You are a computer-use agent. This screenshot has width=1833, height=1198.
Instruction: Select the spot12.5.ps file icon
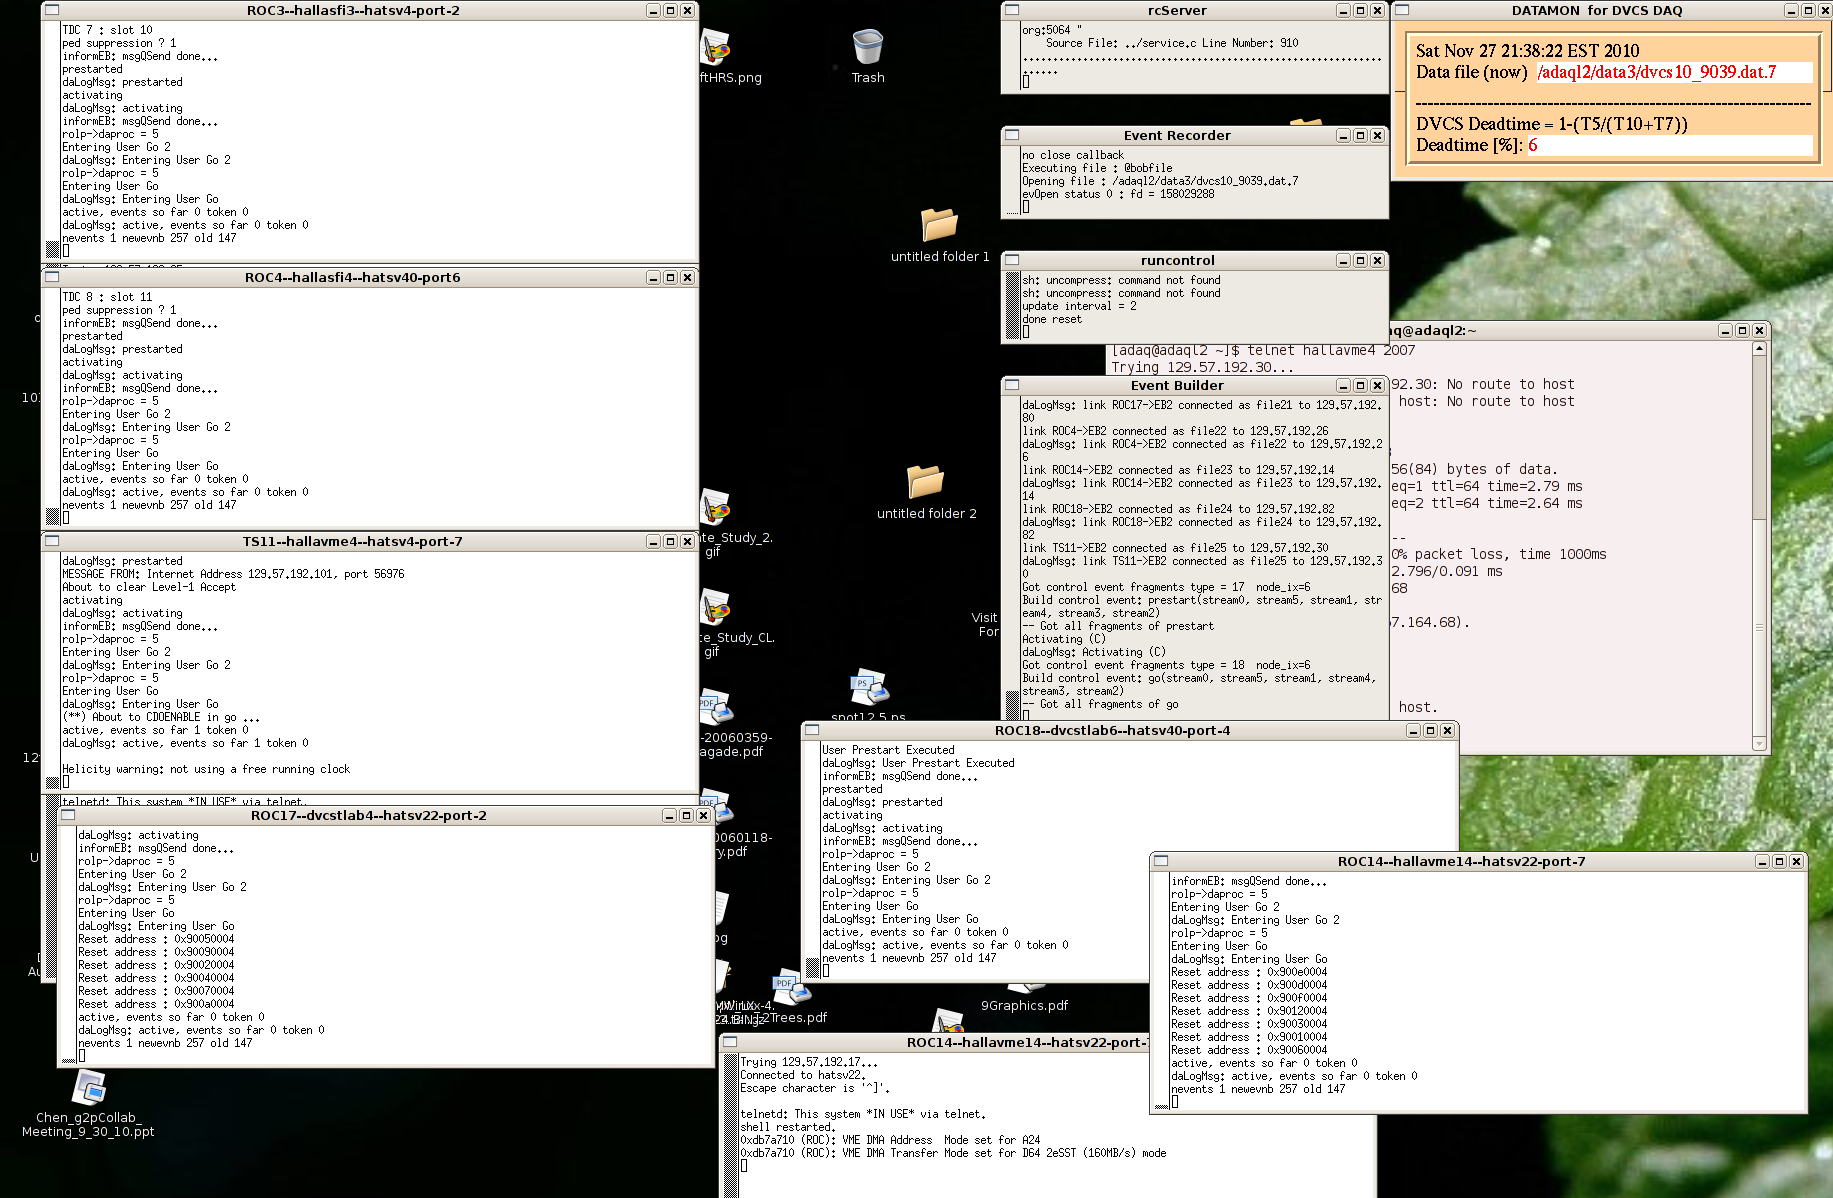(869, 688)
